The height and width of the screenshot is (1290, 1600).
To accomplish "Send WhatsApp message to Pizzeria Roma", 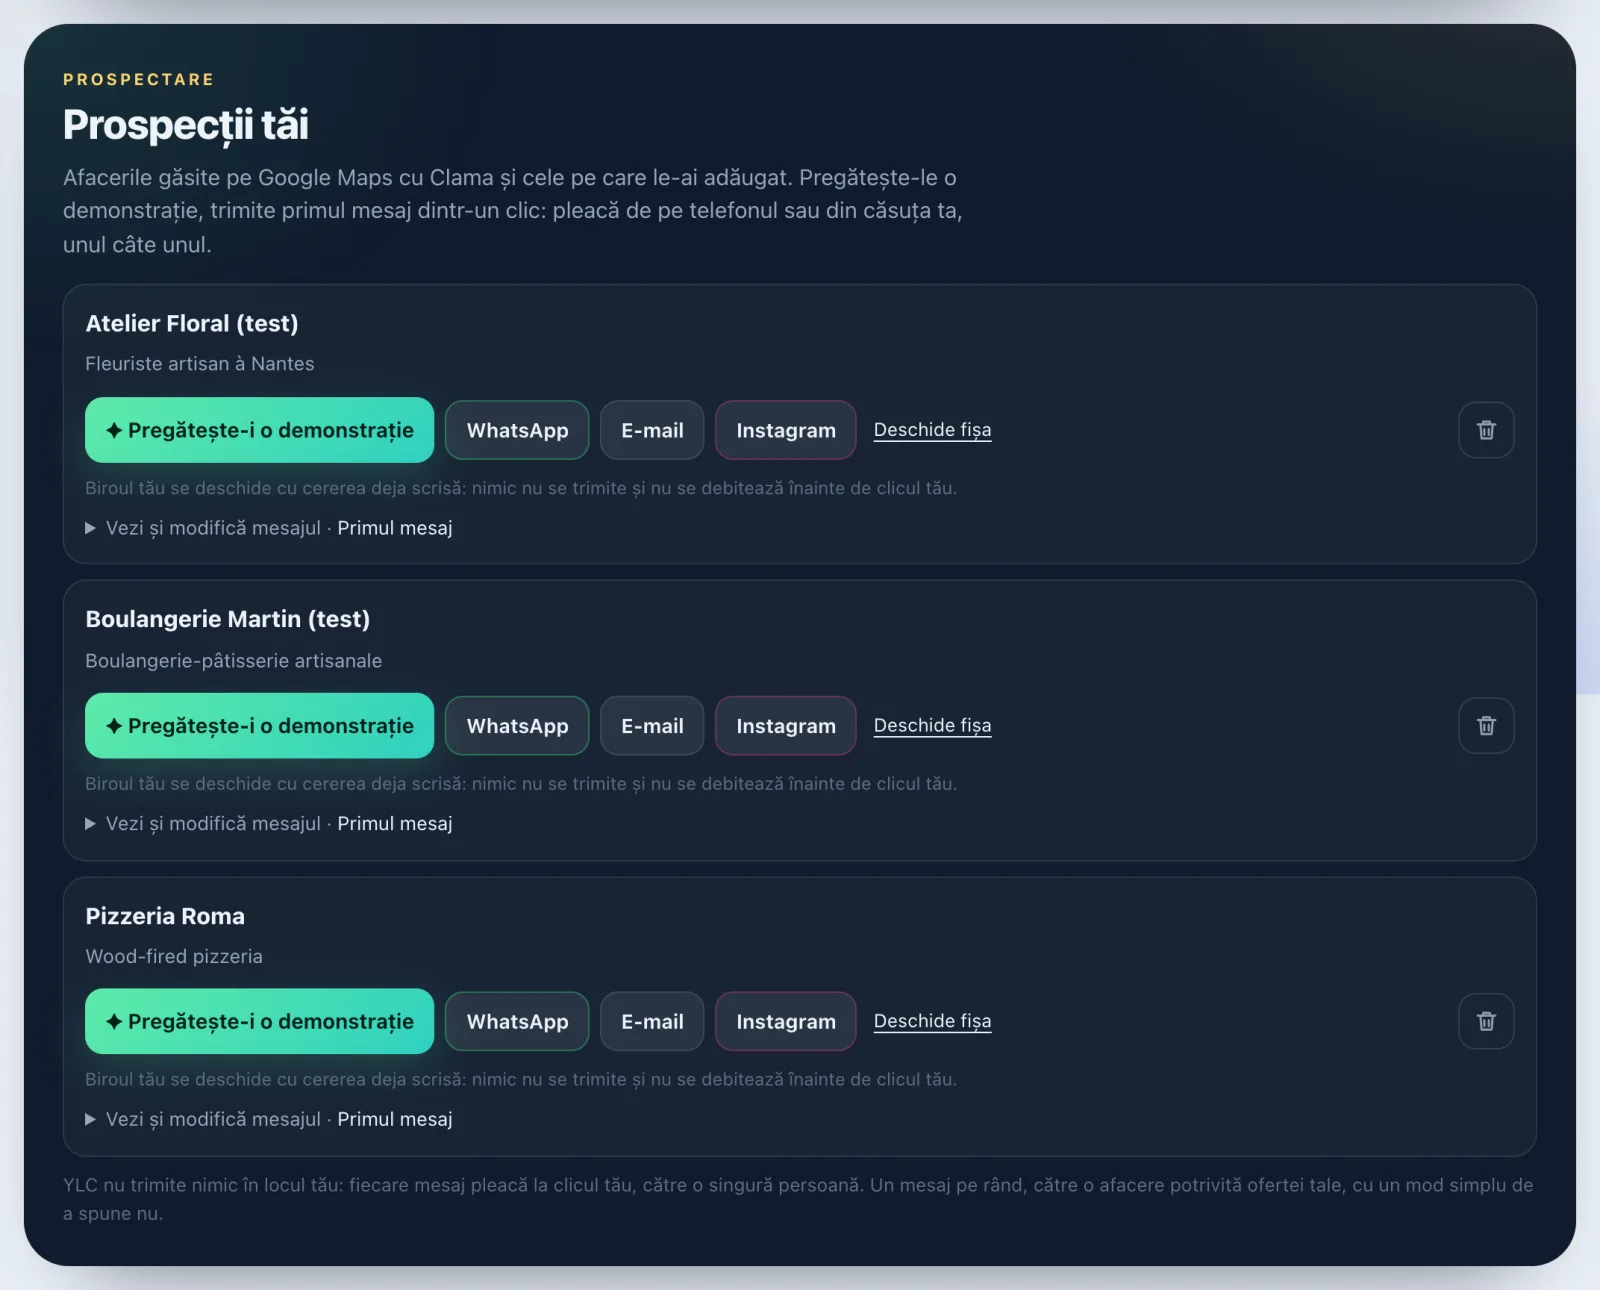I will click(517, 1021).
